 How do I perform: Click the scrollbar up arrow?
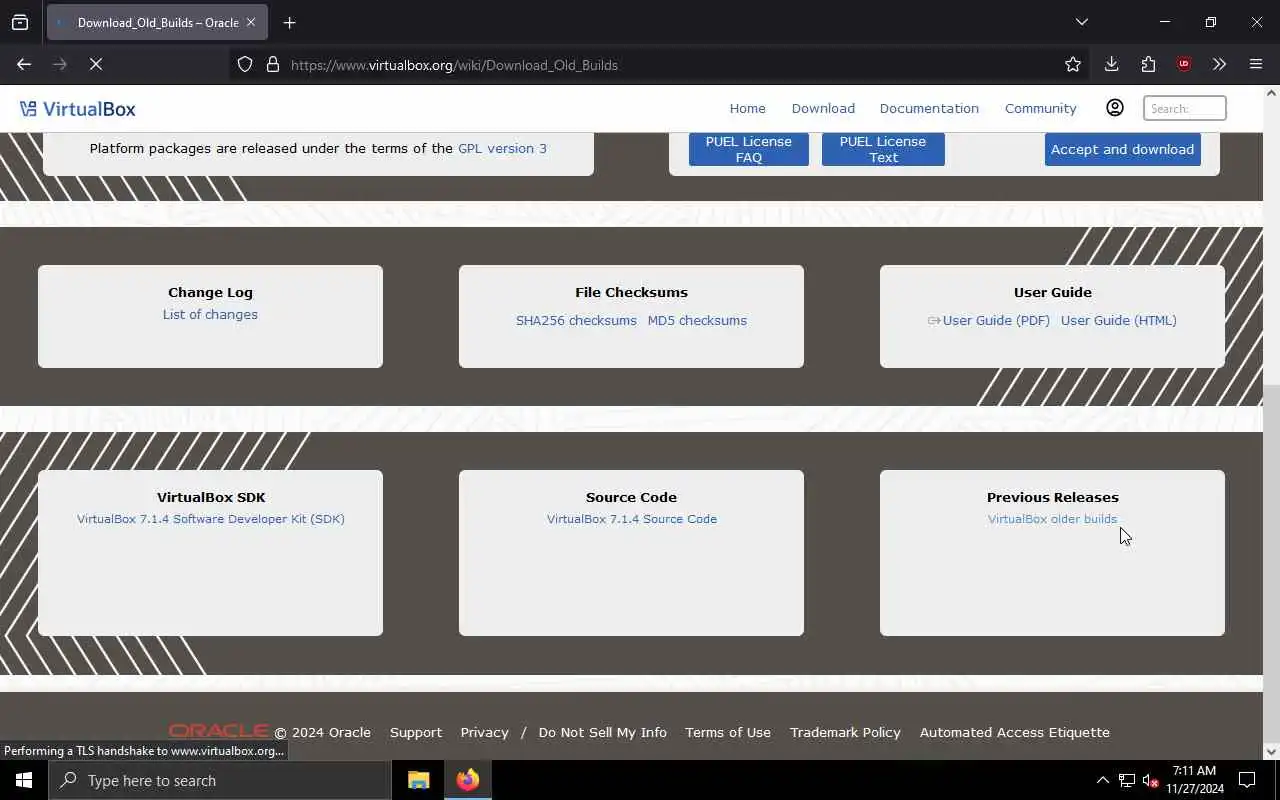tap(1271, 93)
